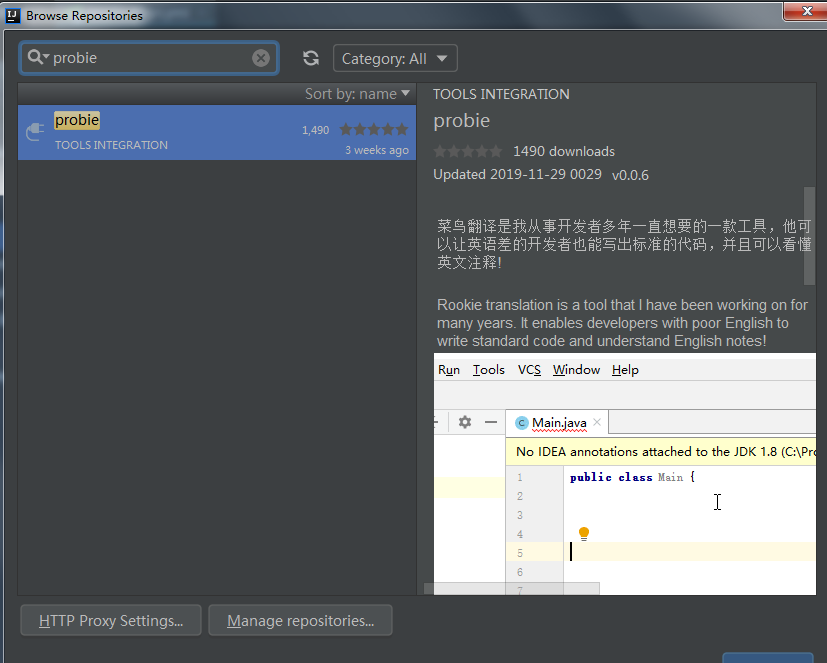827x663 pixels.
Task: Click the '1490 downloads' text in details
Action: point(564,151)
